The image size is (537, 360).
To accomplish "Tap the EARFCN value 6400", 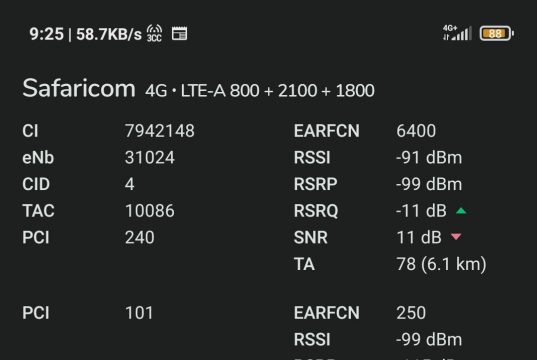I will pyautogui.click(x=416, y=131).
